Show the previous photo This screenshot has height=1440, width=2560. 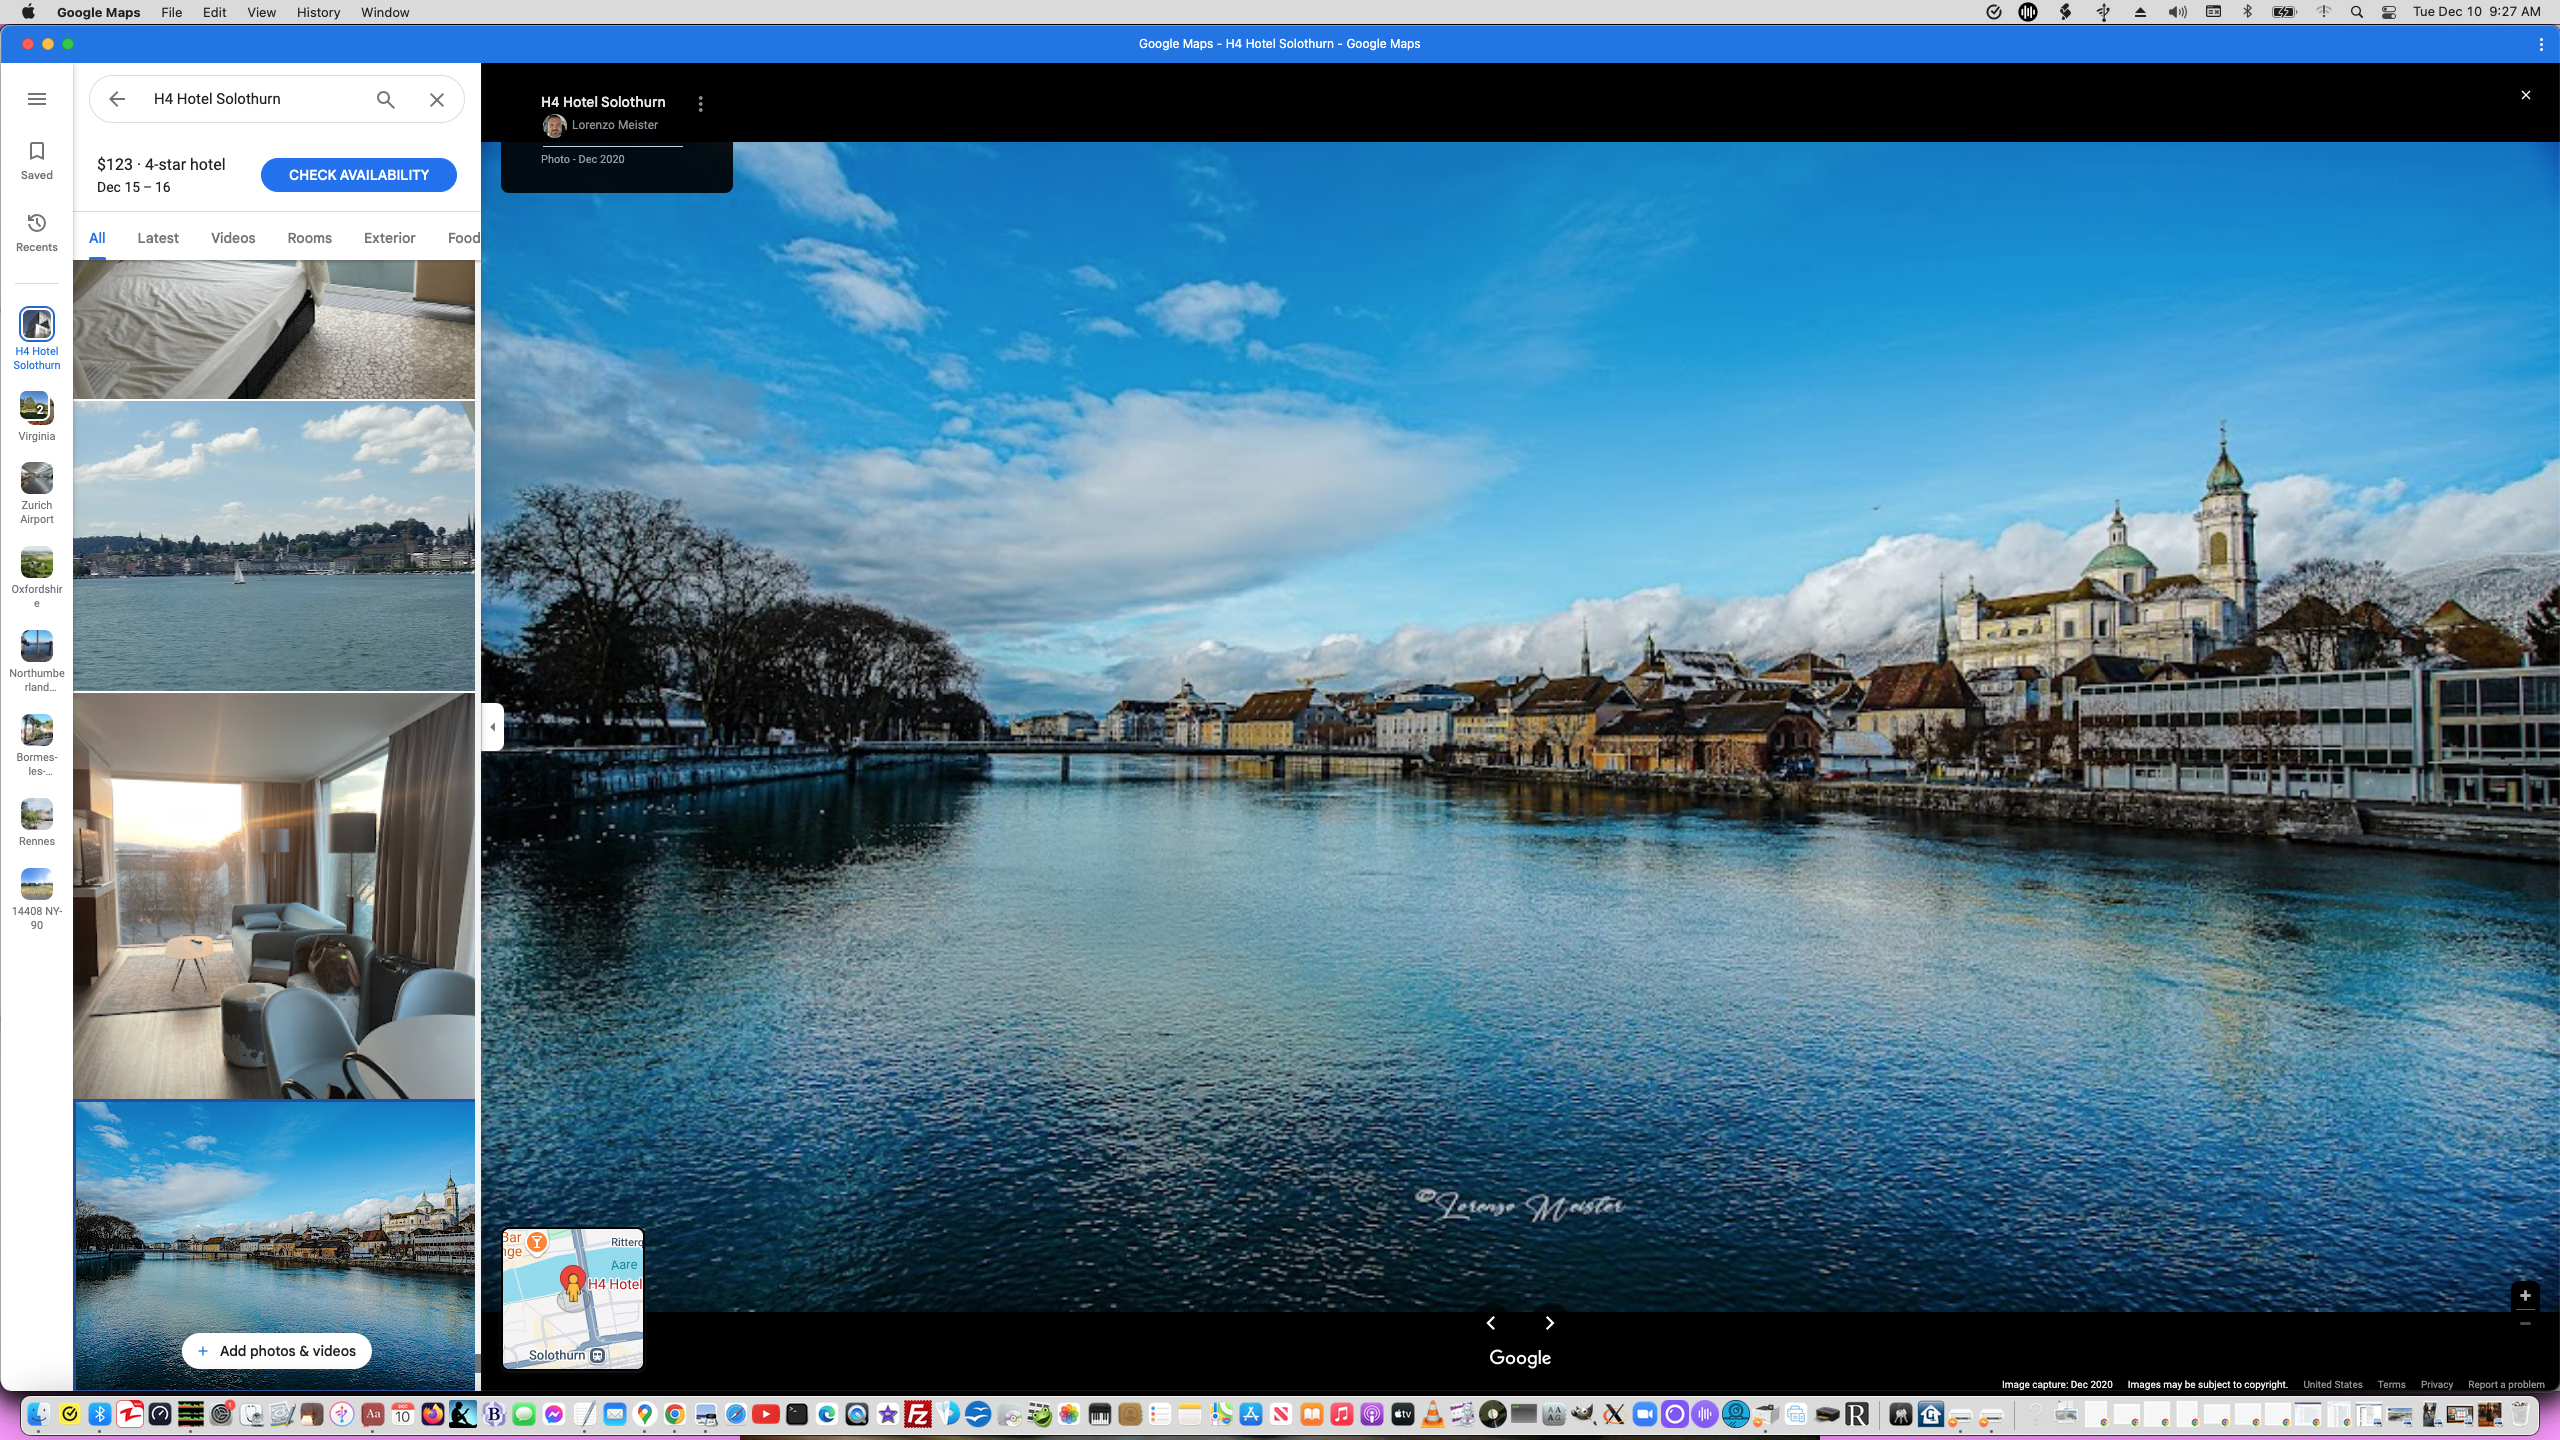(1491, 1323)
